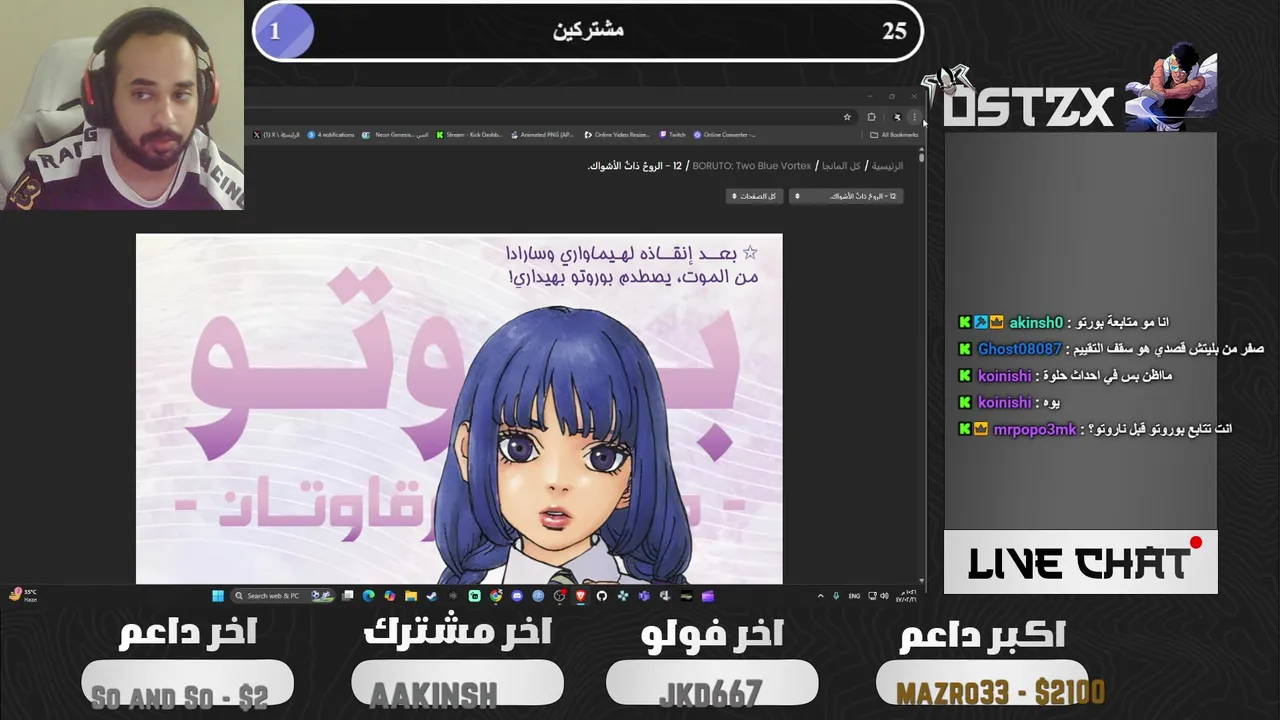Screen dimensions: 1280x720
Task: Open the All Bookmarks folder
Action: click(x=894, y=135)
